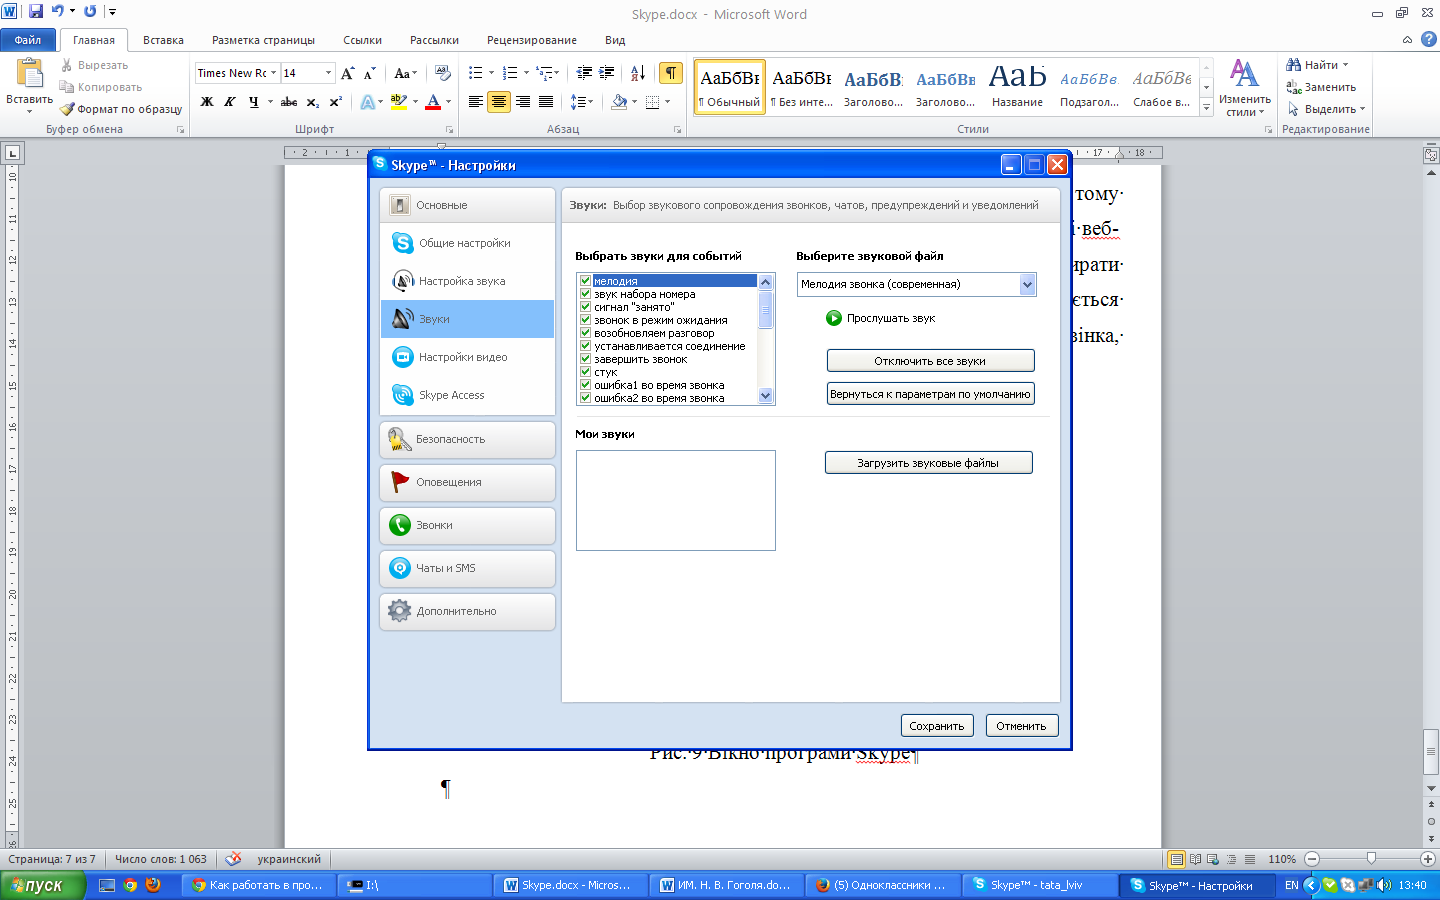Open the font color picker arrow

pyautogui.click(x=448, y=102)
